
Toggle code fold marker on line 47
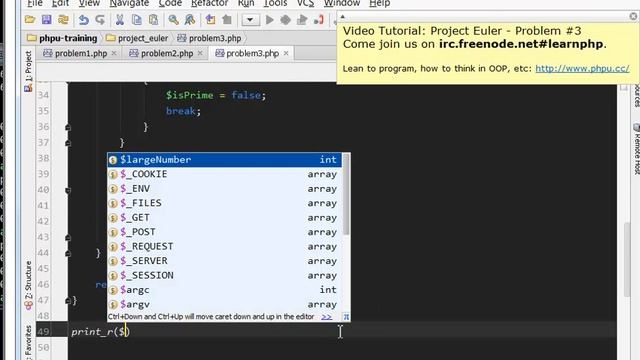tap(68, 301)
